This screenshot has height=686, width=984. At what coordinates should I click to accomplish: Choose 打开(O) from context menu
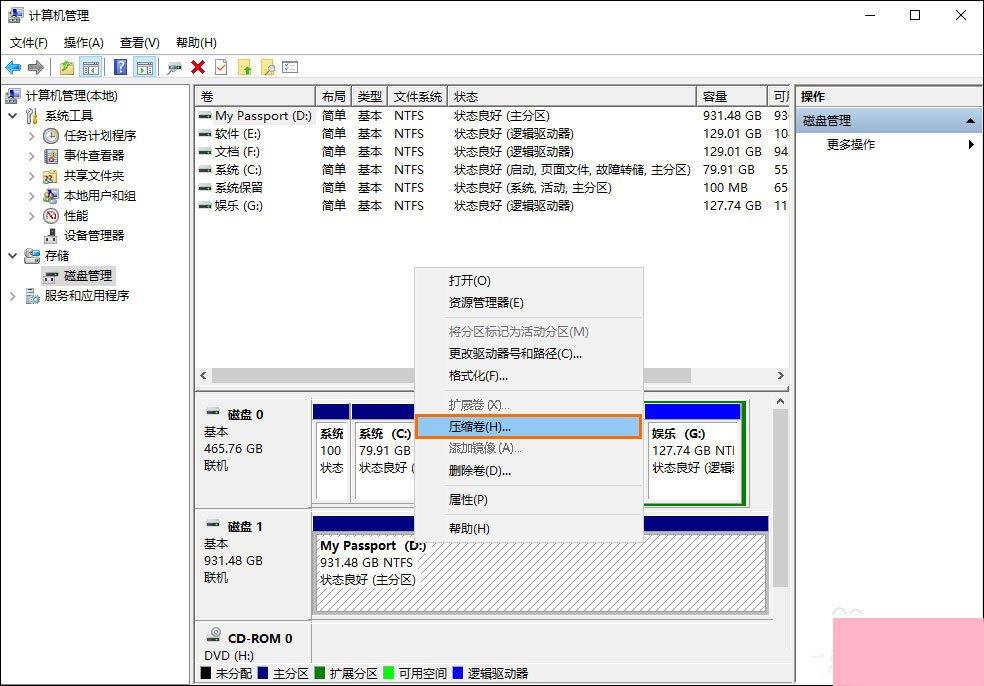point(528,281)
